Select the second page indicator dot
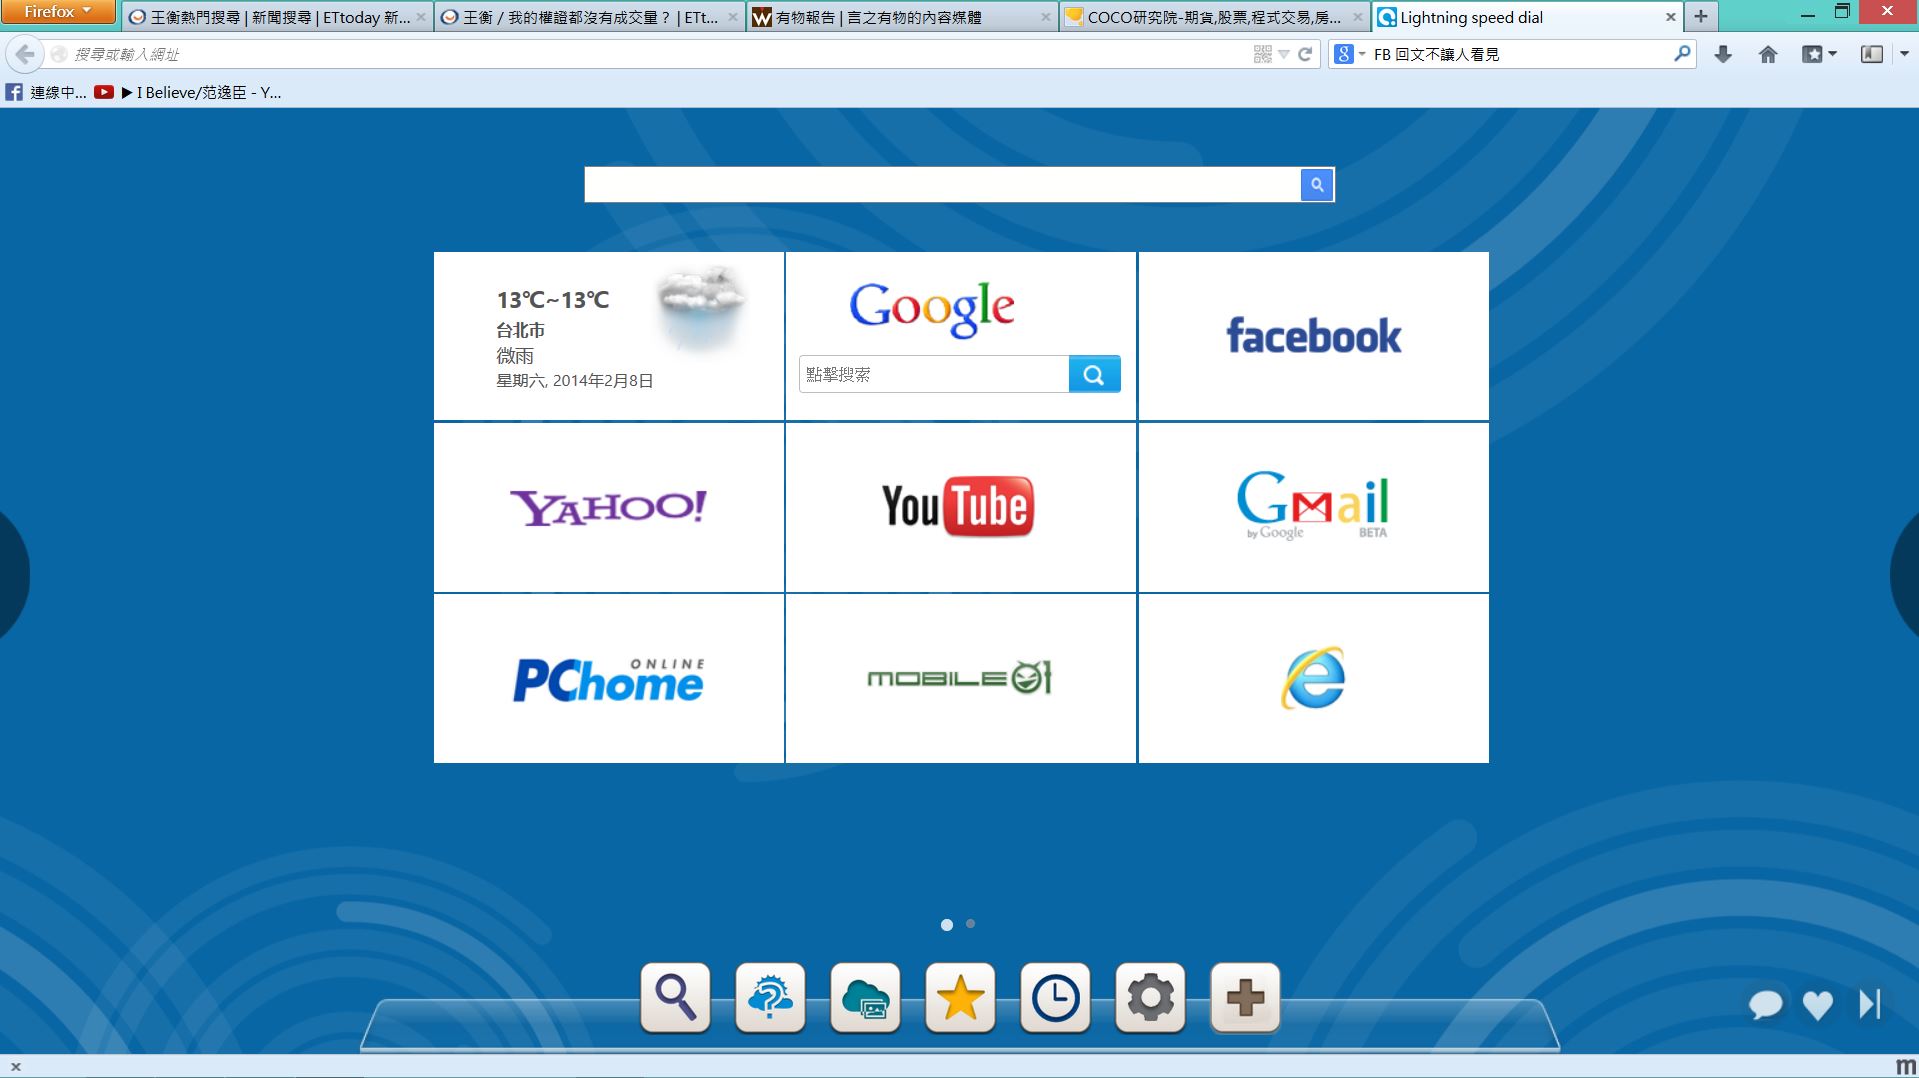Image resolution: width=1919 pixels, height=1078 pixels. point(971,924)
